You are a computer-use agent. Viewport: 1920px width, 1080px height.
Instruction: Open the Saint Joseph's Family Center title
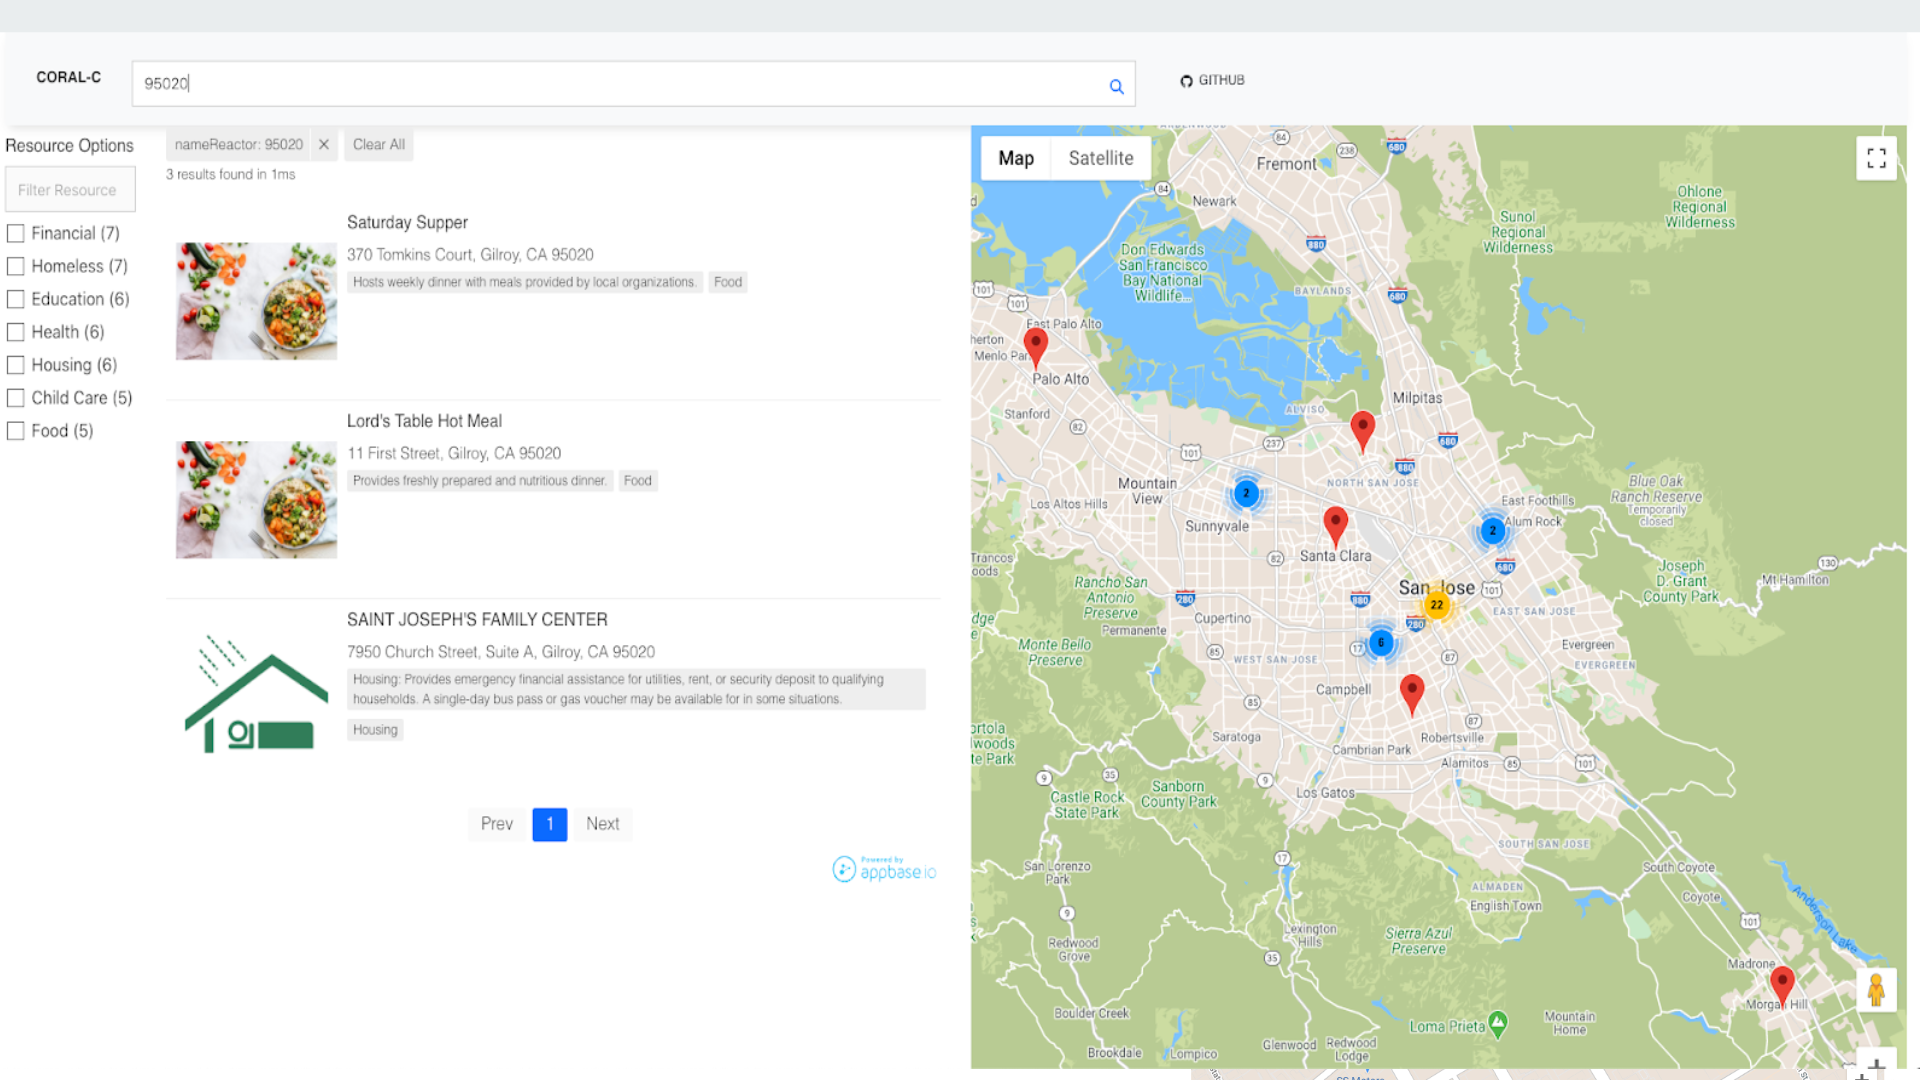tap(477, 620)
